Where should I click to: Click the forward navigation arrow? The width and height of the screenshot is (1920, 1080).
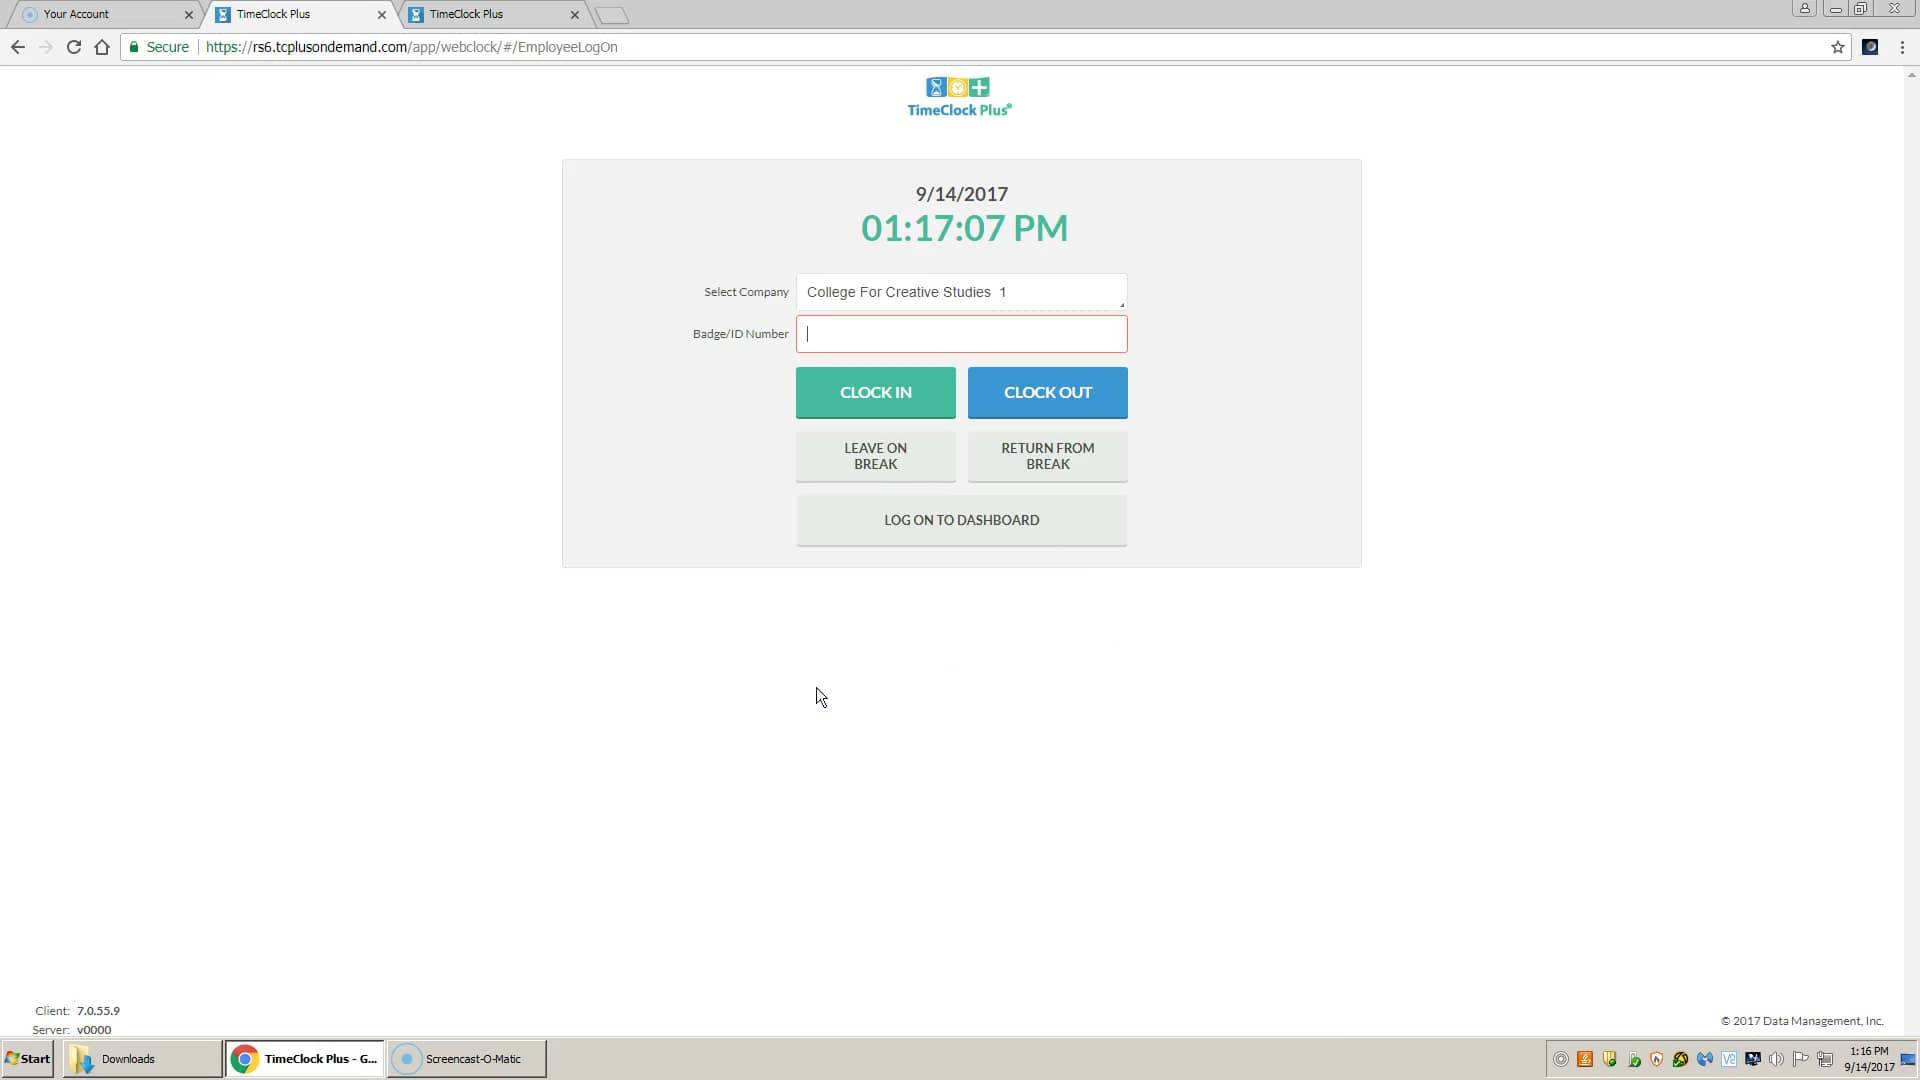(46, 47)
